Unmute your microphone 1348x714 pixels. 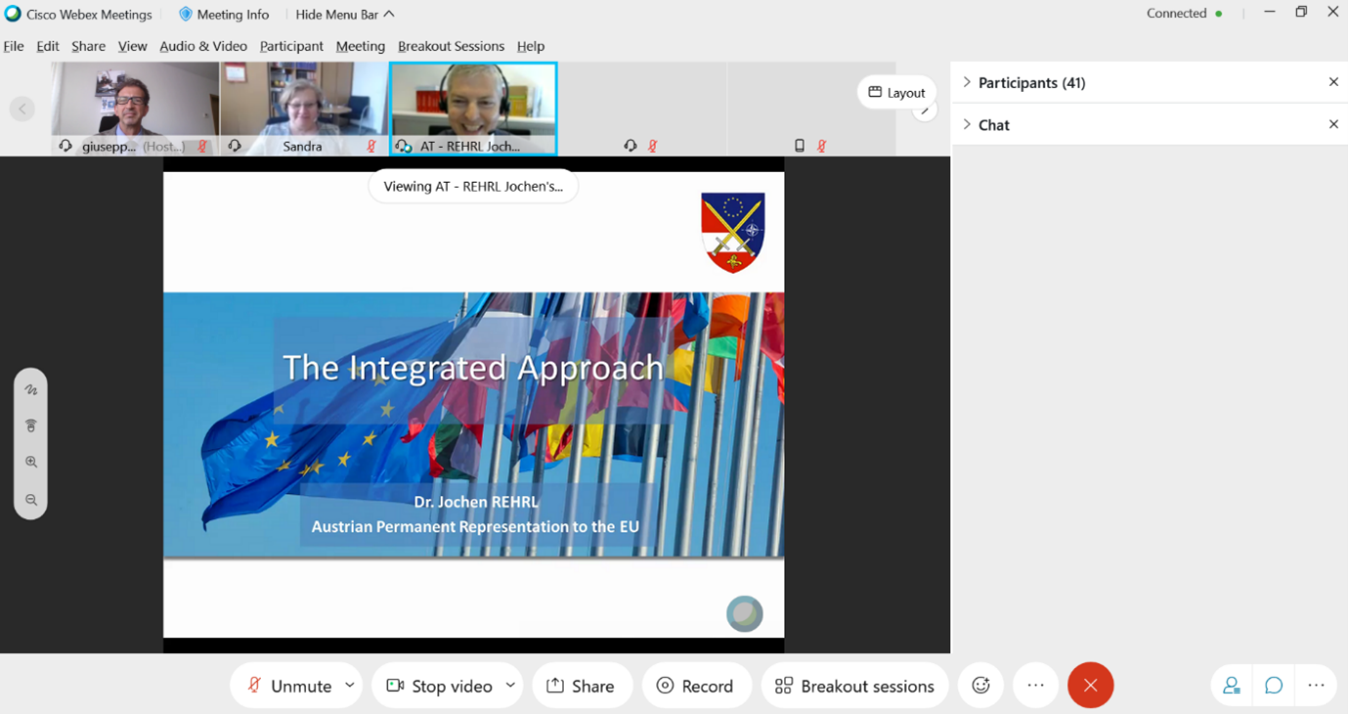click(x=288, y=686)
